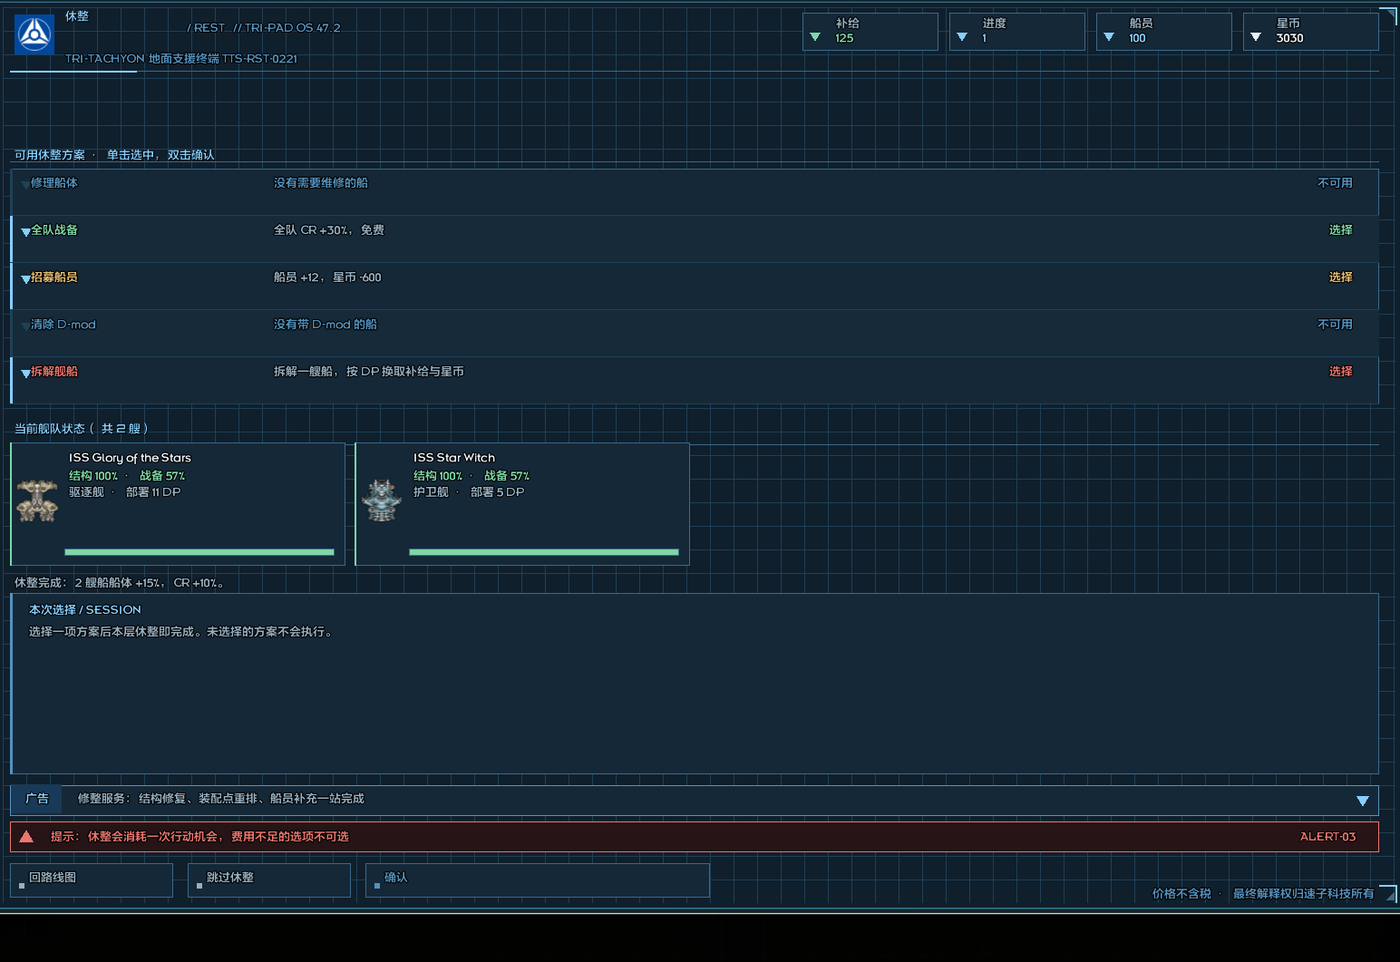Image resolution: width=1400 pixels, height=962 pixels.
Task: Expand the 拆解舰船 row triangle
Action: [x=25, y=373]
